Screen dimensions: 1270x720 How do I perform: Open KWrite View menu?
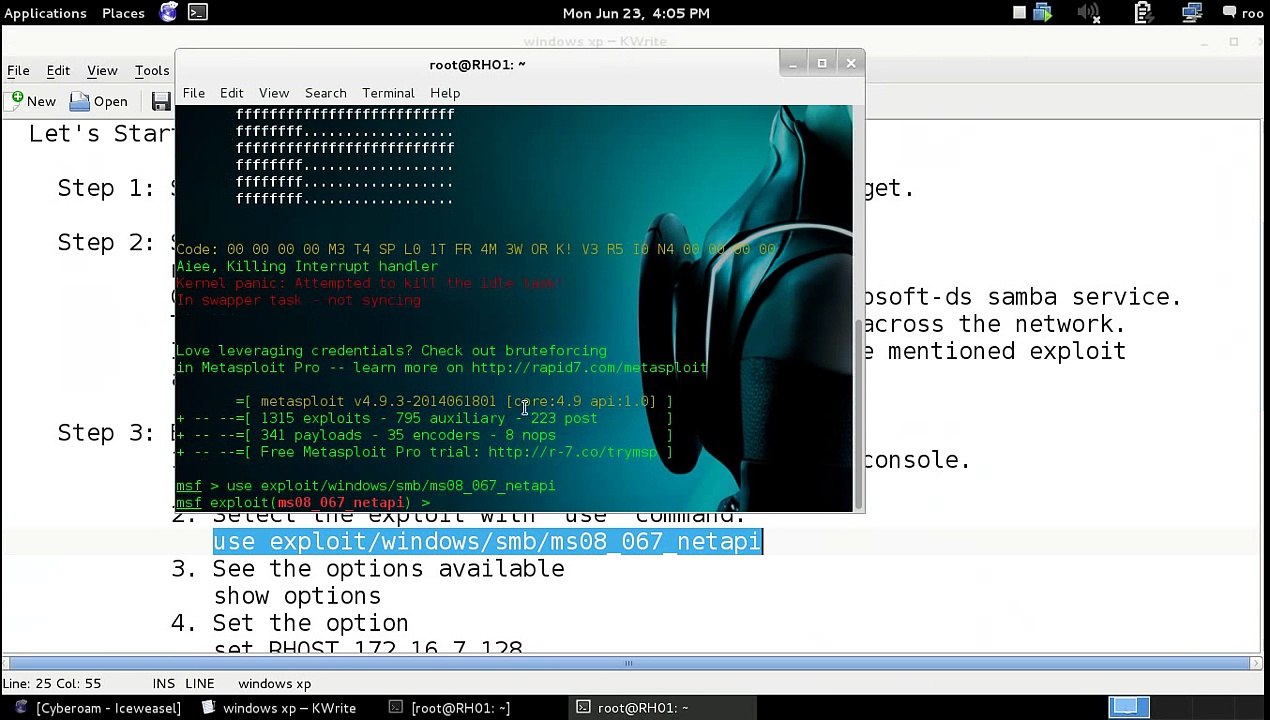coord(102,71)
